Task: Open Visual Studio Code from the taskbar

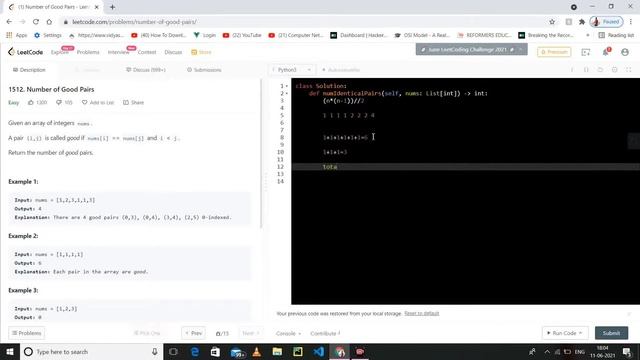Action: point(319,351)
